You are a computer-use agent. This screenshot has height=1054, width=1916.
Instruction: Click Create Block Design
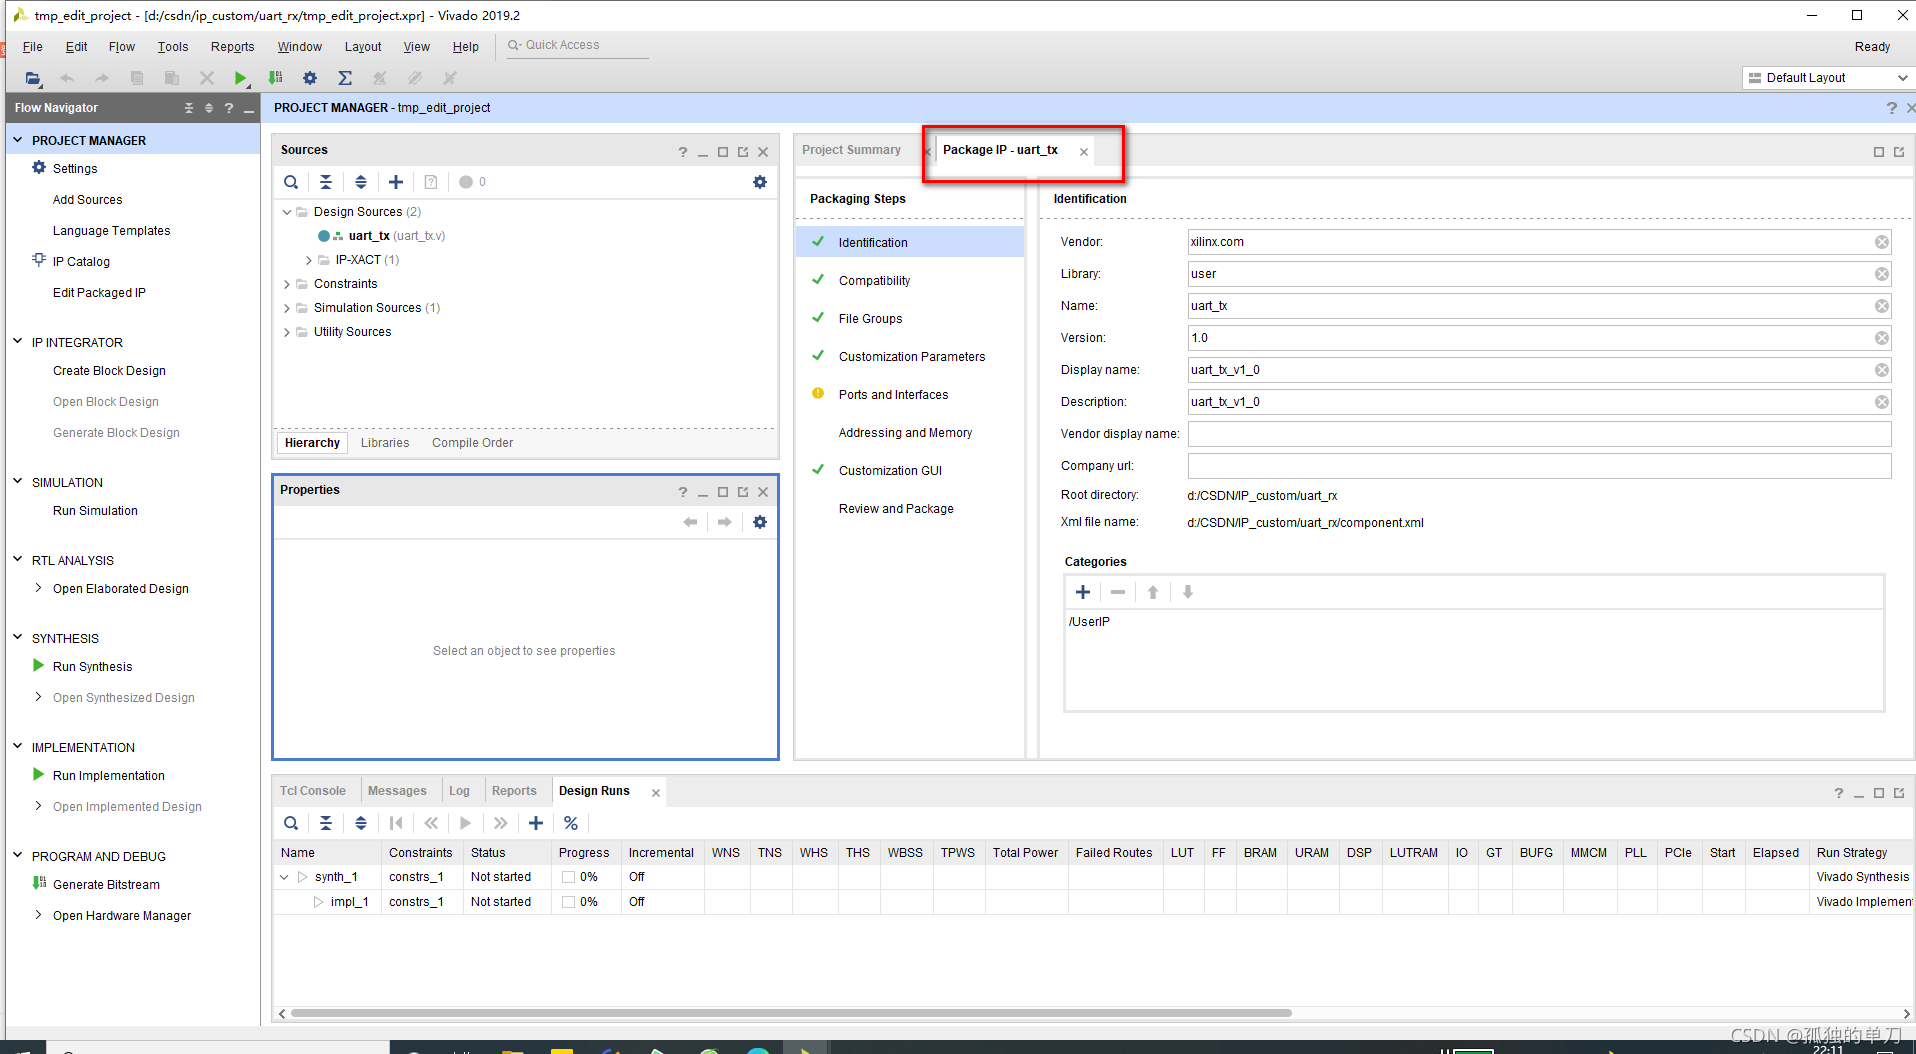109,371
